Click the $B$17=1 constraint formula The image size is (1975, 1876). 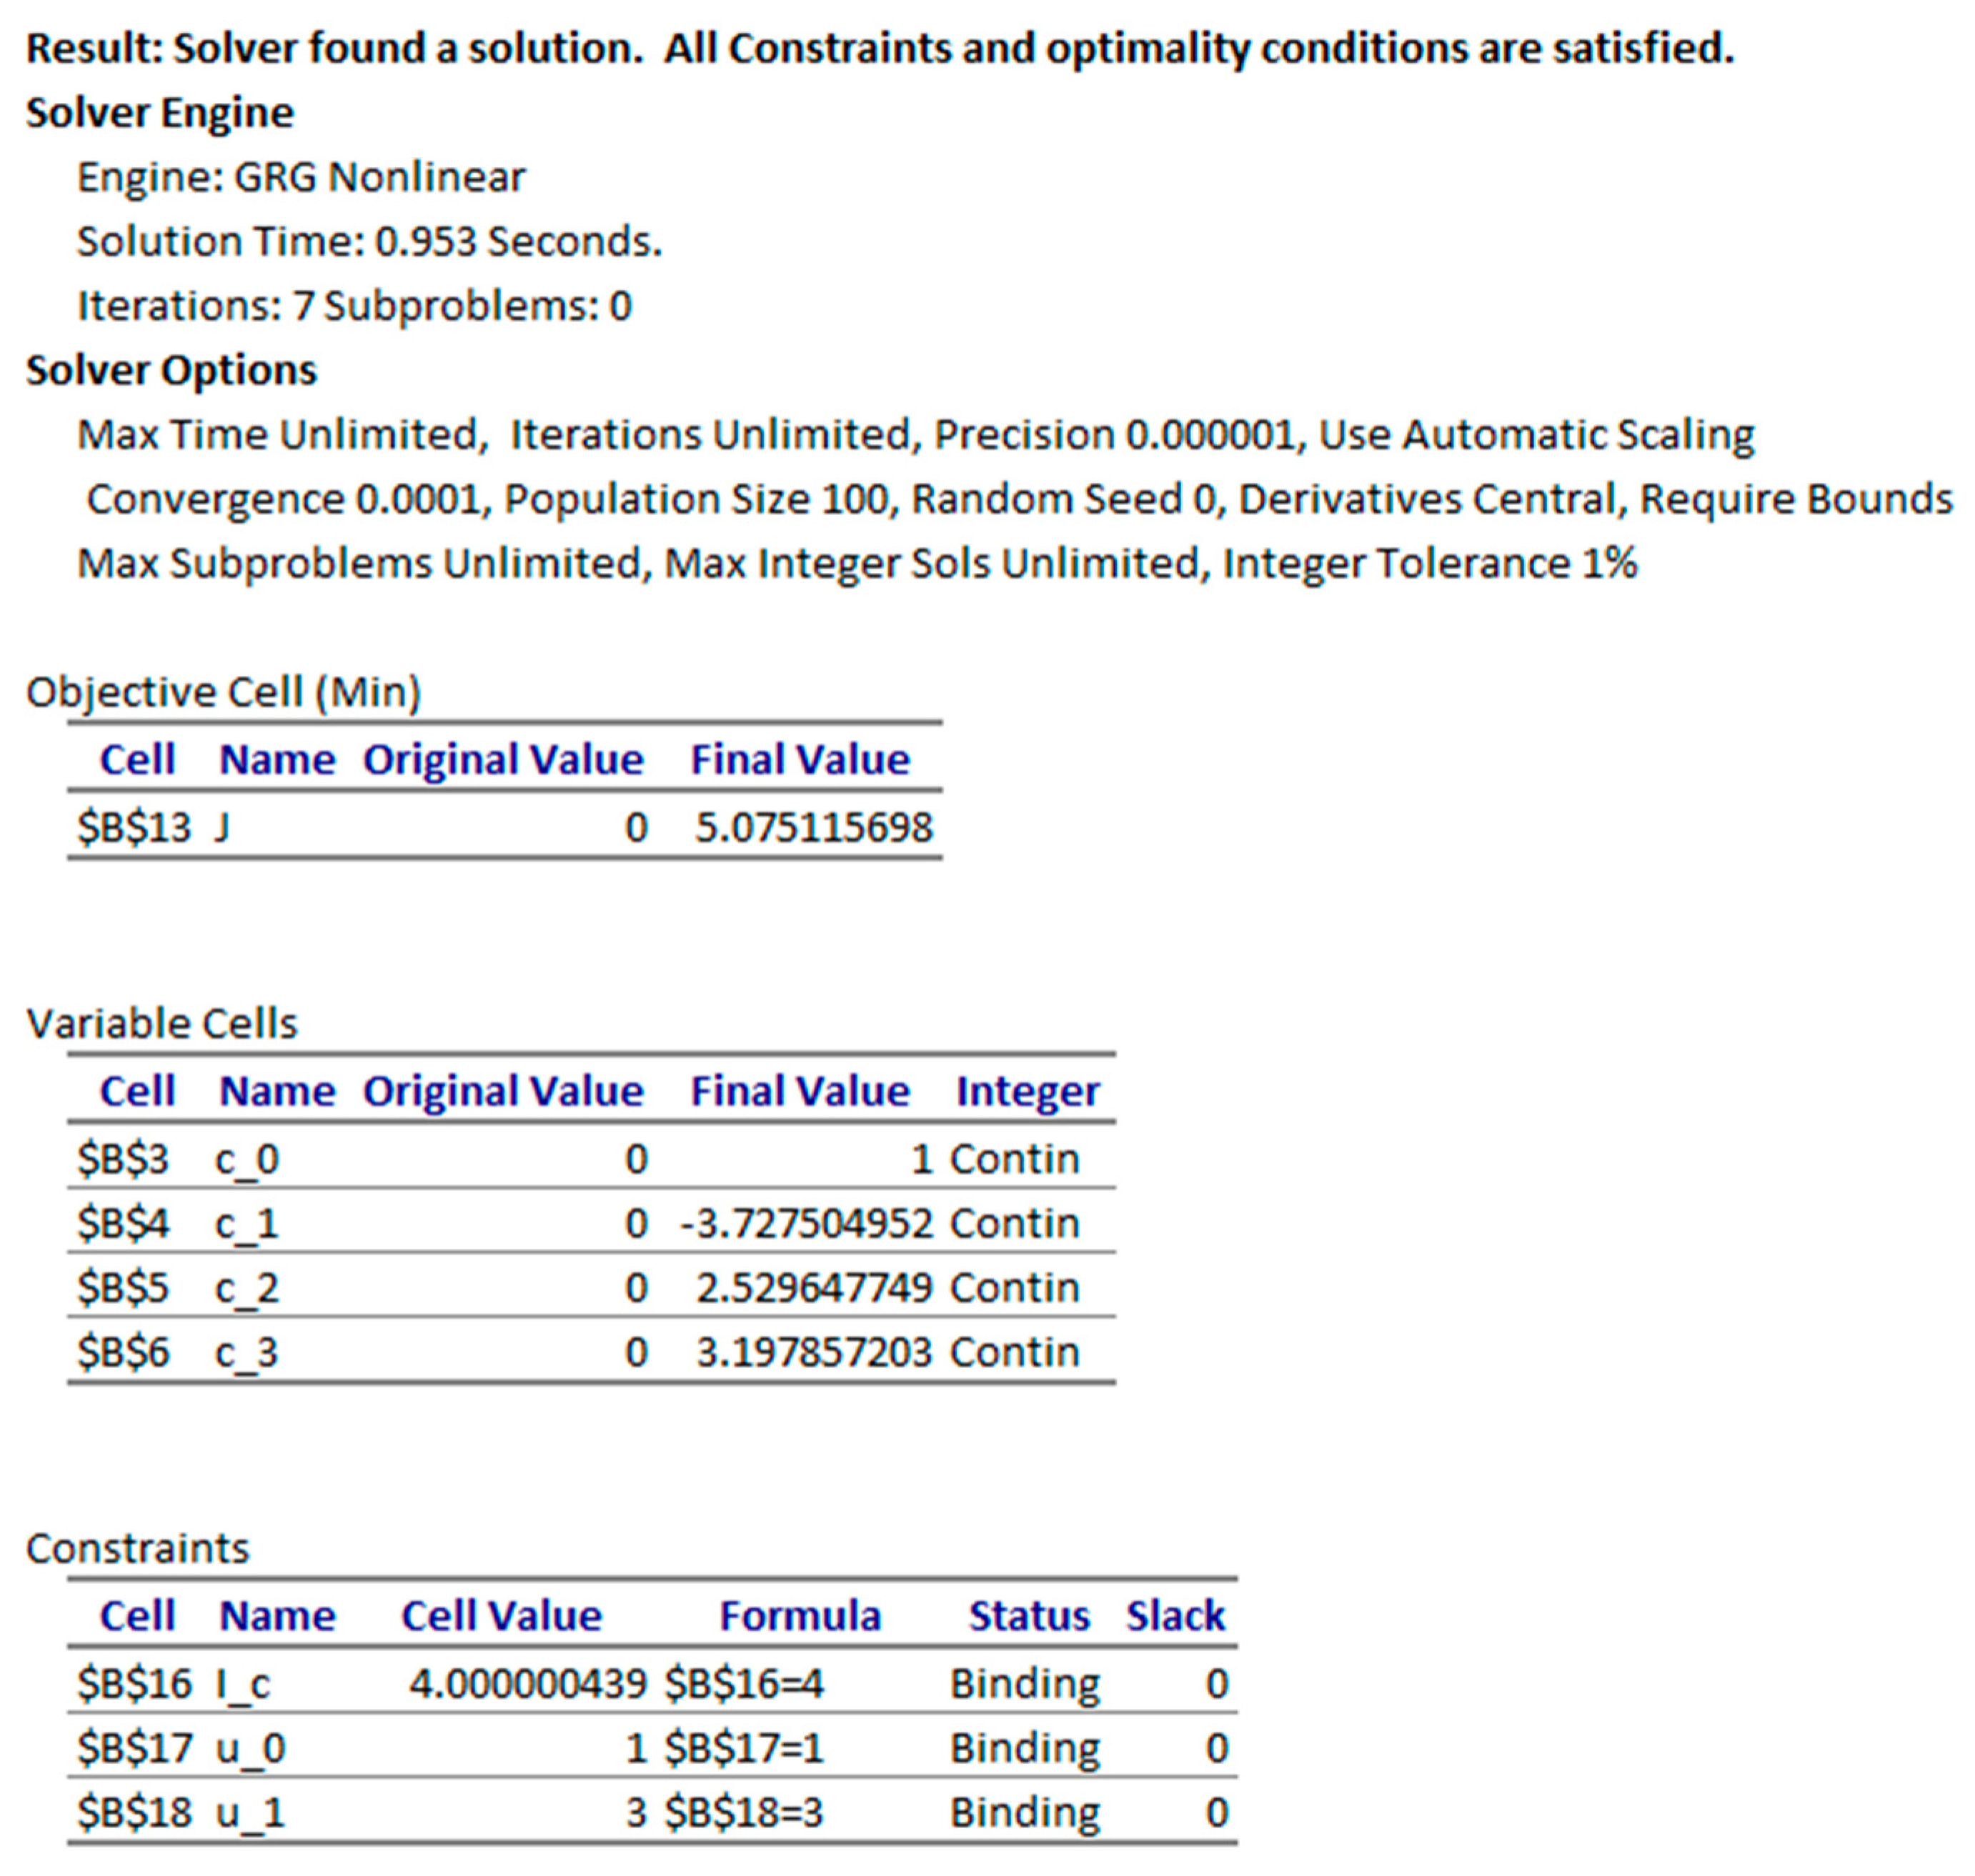tap(743, 1748)
